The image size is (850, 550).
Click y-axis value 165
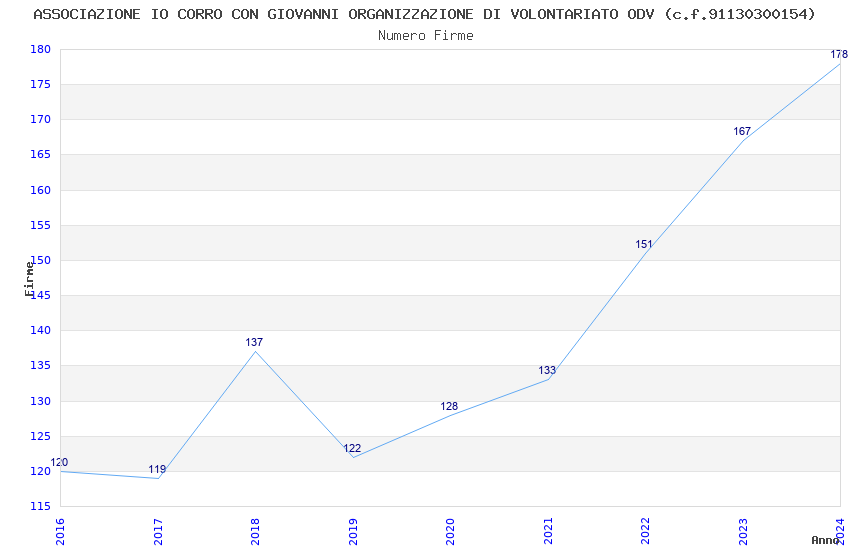[41, 154]
